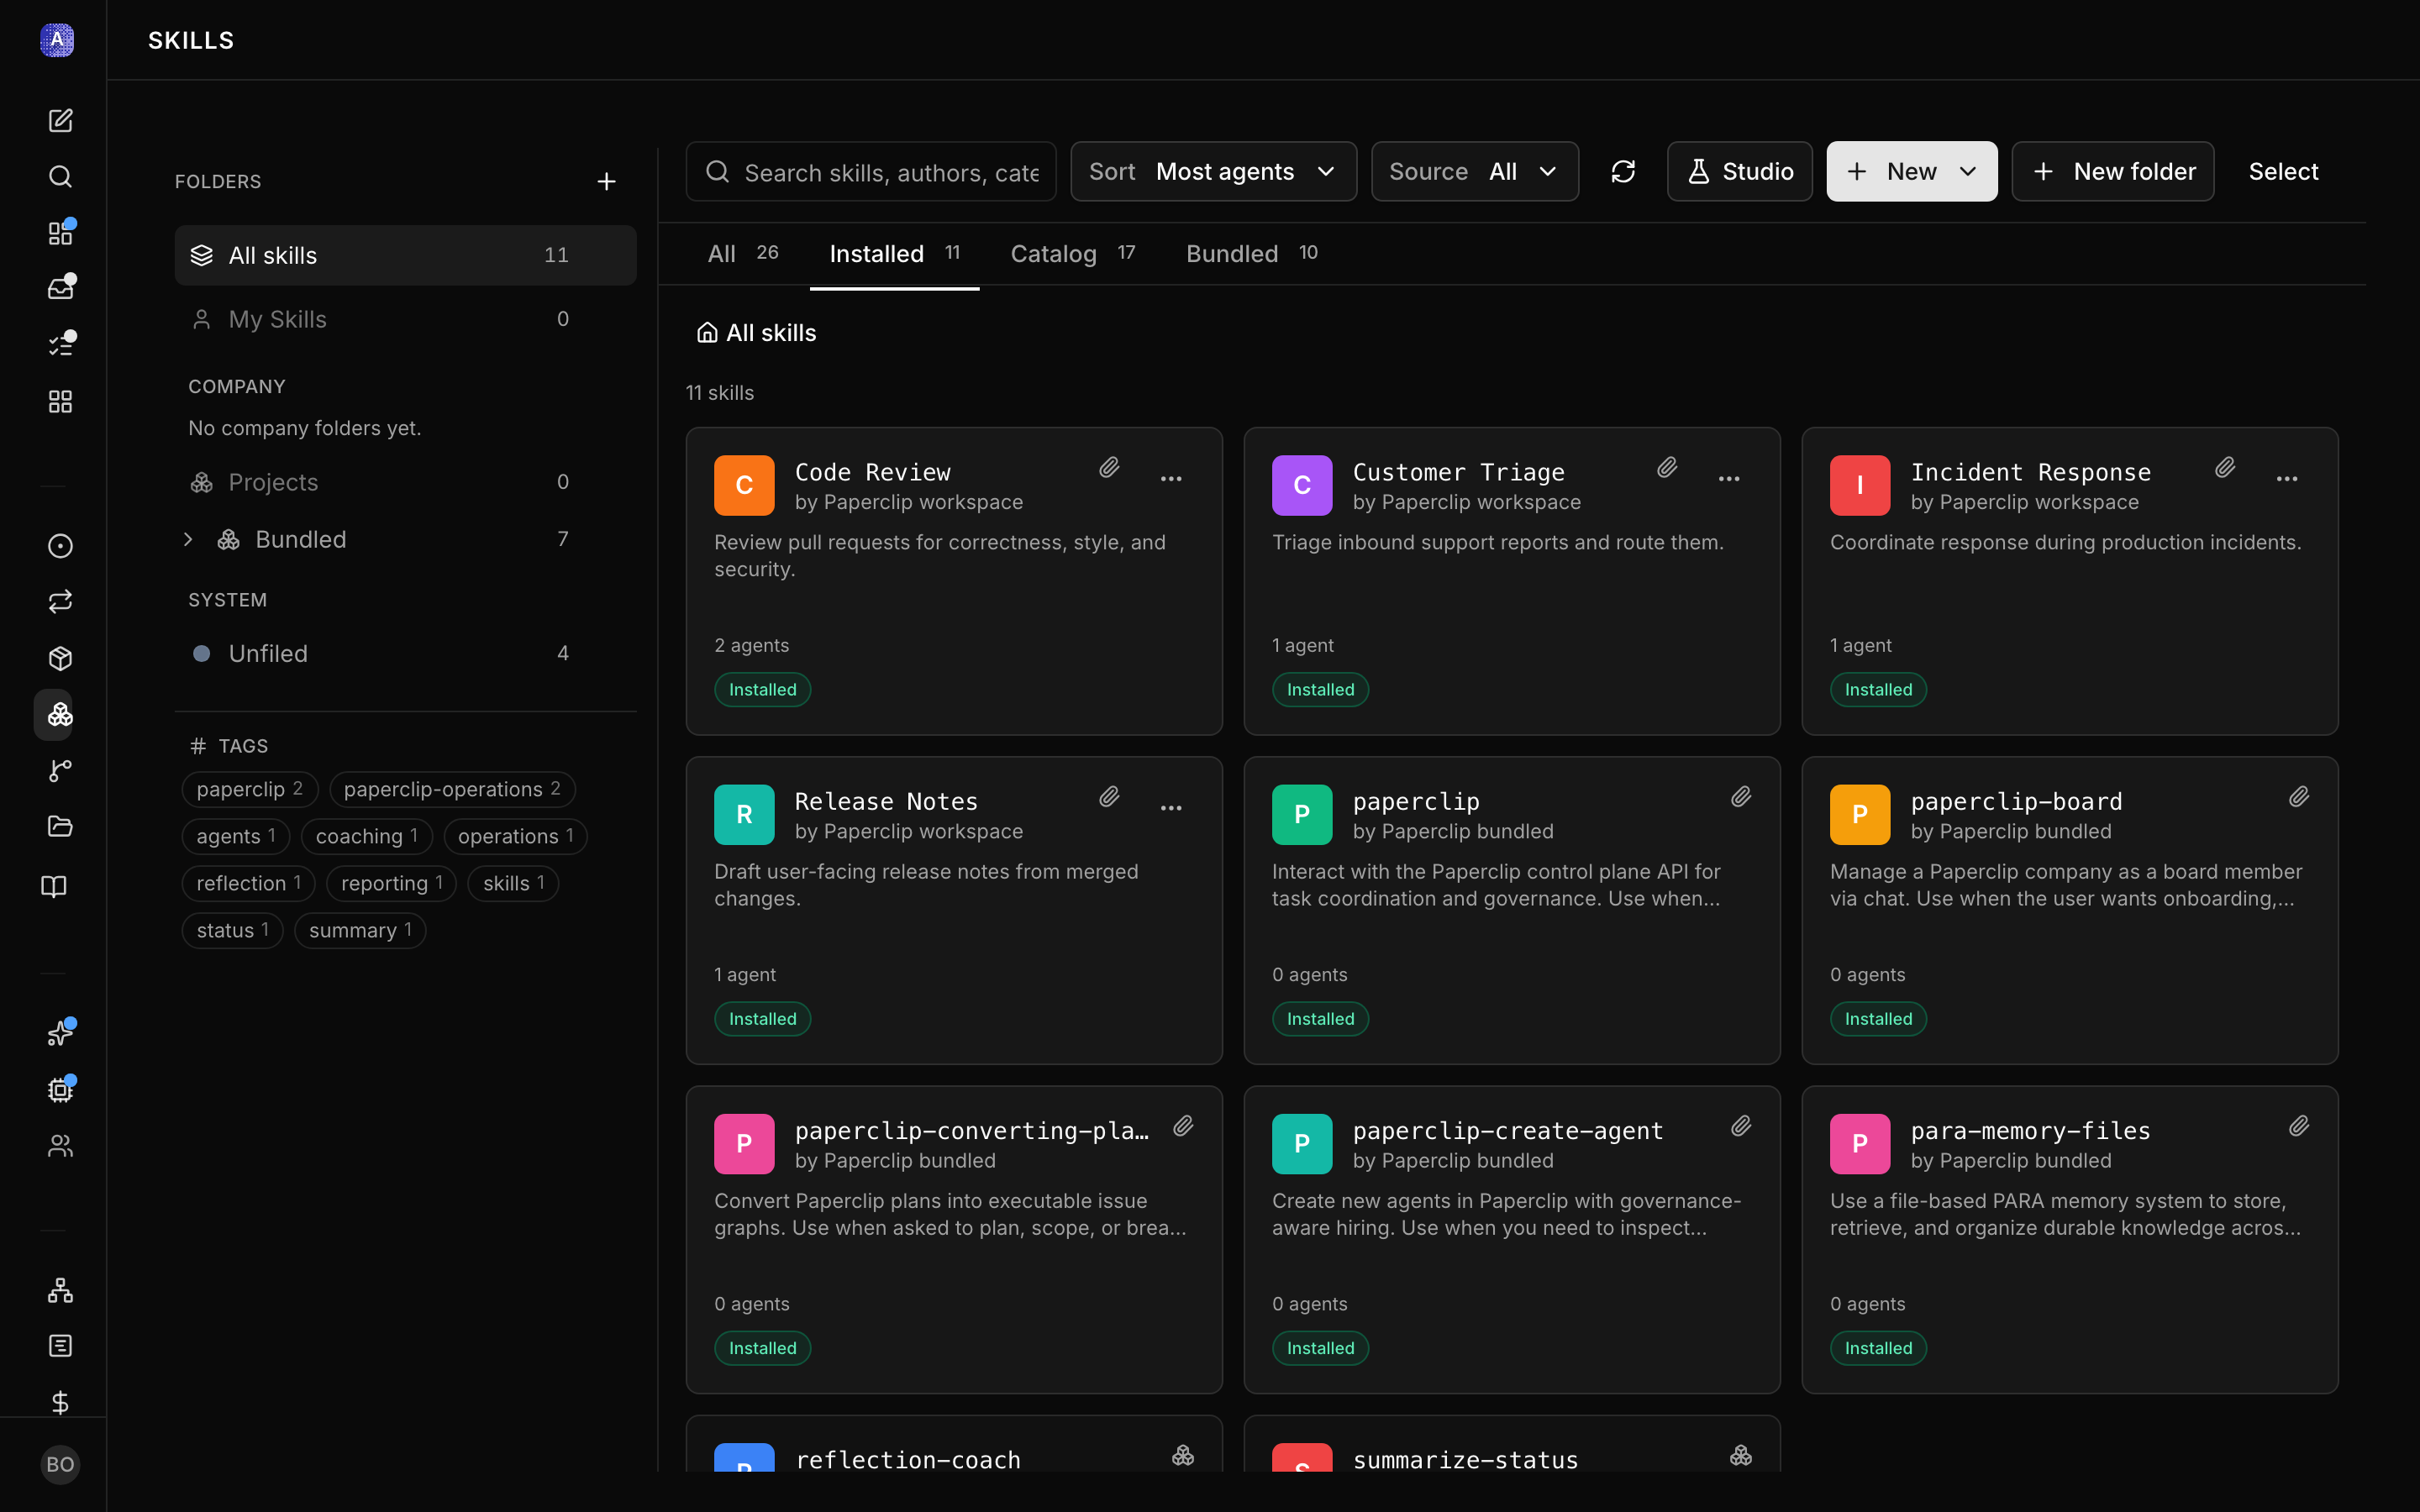
Task: Click the All skills breadcrumb
Action: pos(756,333)
